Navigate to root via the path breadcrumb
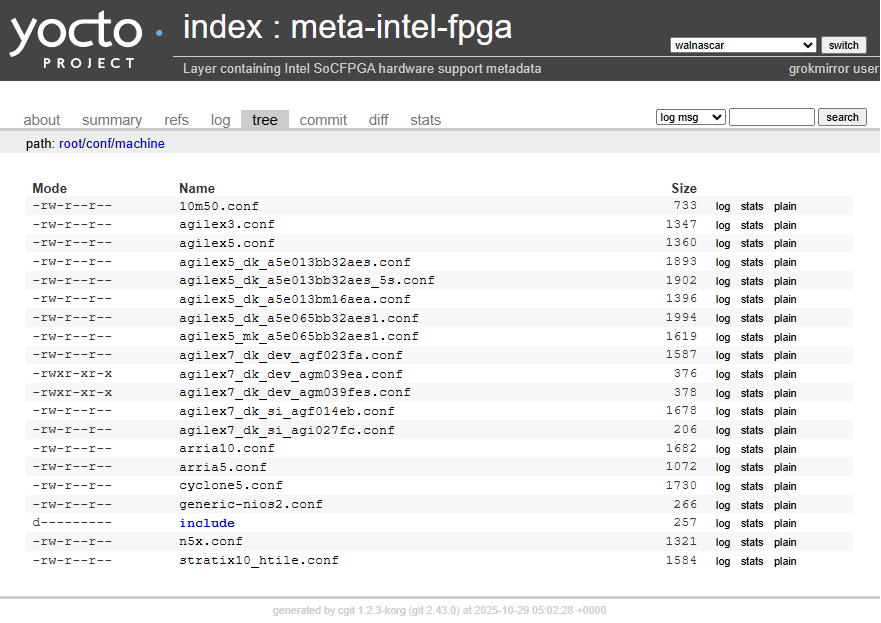Image resolution: width=881 pixels, height=623 pixels. tap(70, 143)
